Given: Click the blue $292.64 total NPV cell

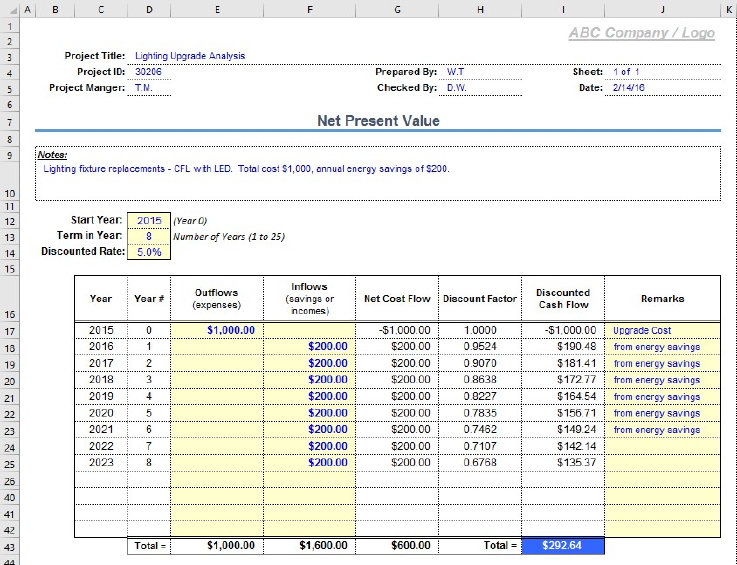Looking at the screenshot, I should 563,546.
